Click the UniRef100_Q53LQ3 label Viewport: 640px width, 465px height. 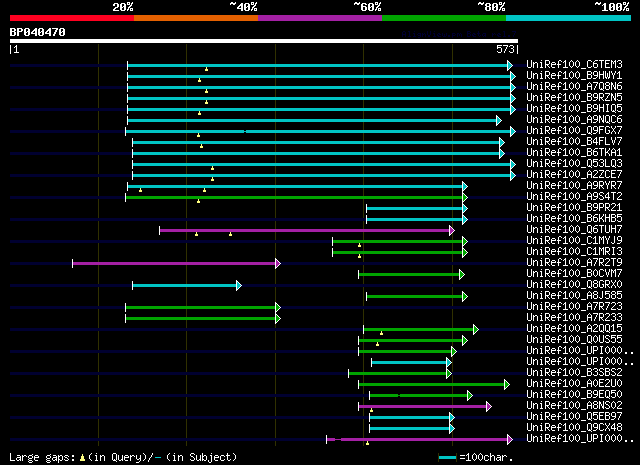[574, 164]
